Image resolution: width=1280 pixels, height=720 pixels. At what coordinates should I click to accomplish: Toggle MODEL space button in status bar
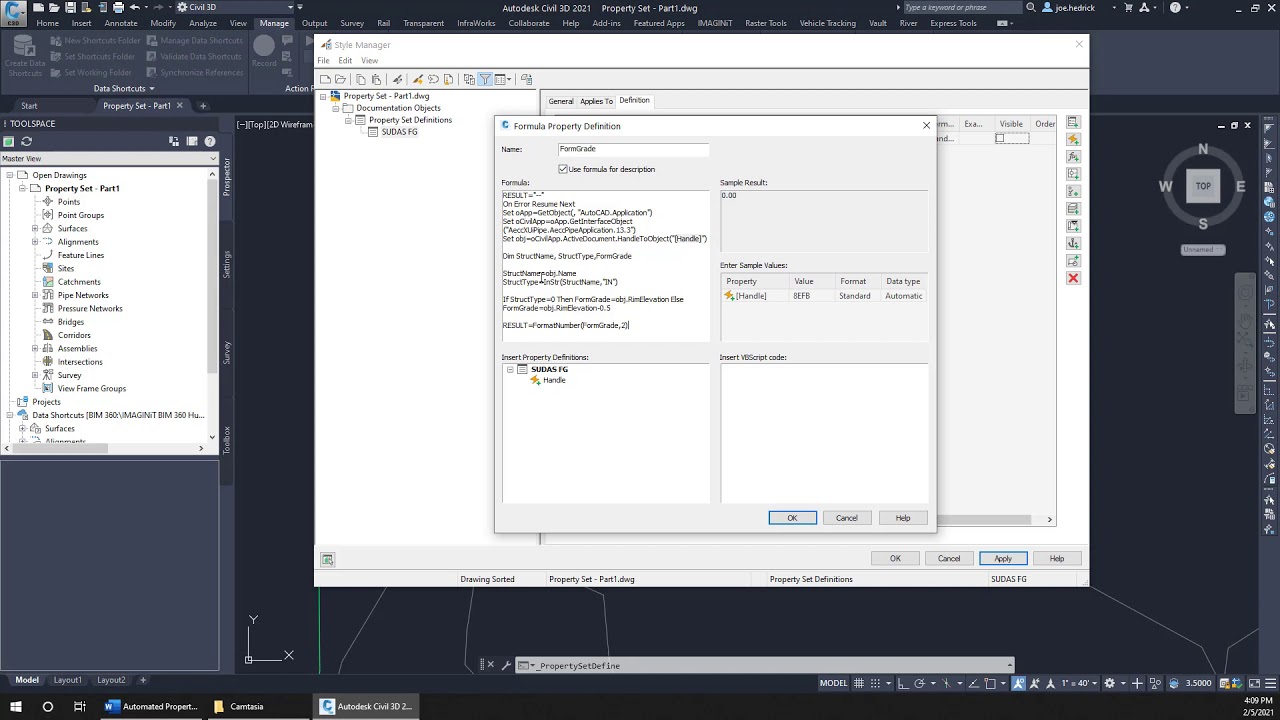[833, 683]
